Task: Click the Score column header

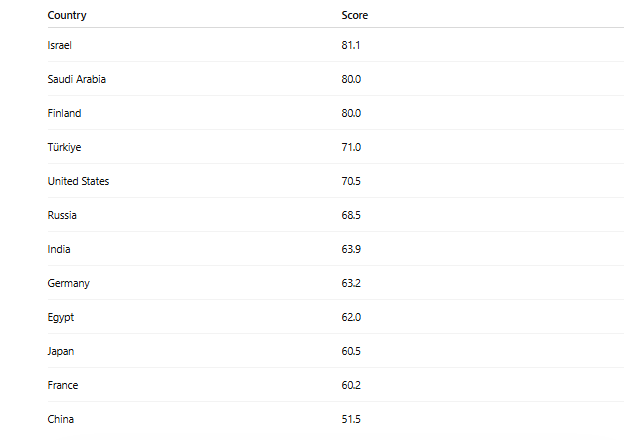Action: click(354, 15)
